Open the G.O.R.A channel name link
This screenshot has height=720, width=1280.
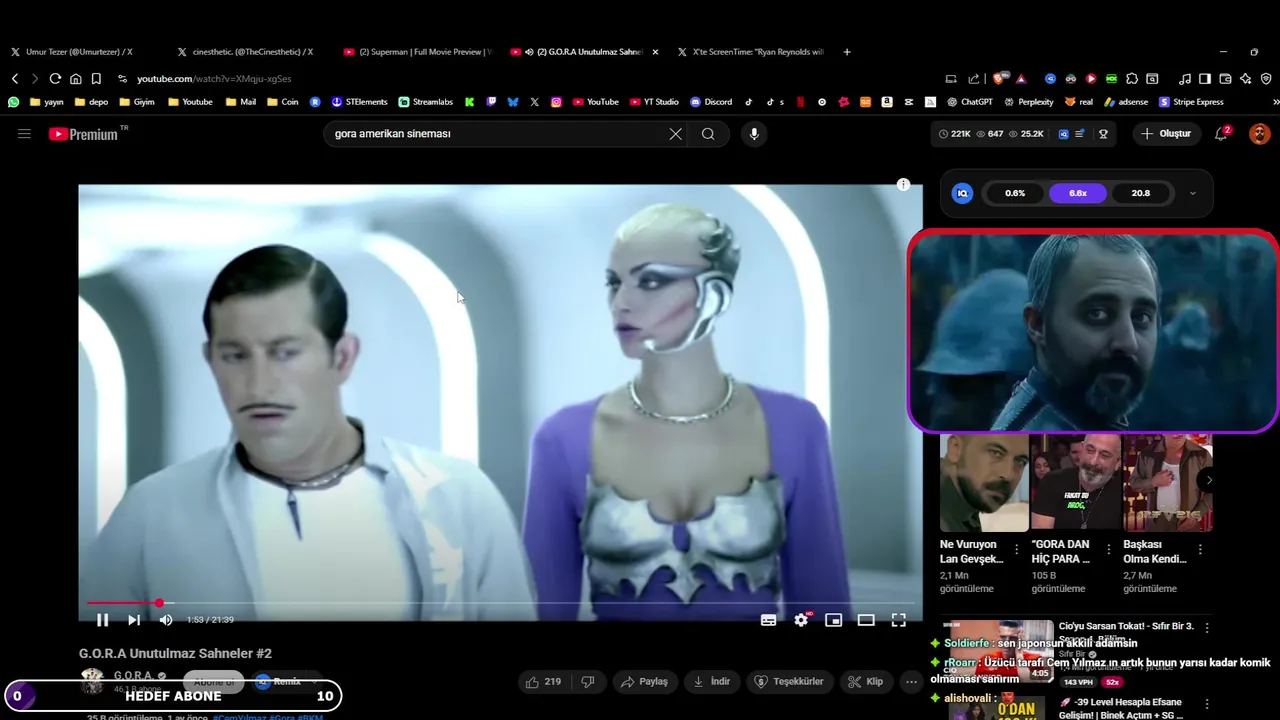[x=133, y=676]
